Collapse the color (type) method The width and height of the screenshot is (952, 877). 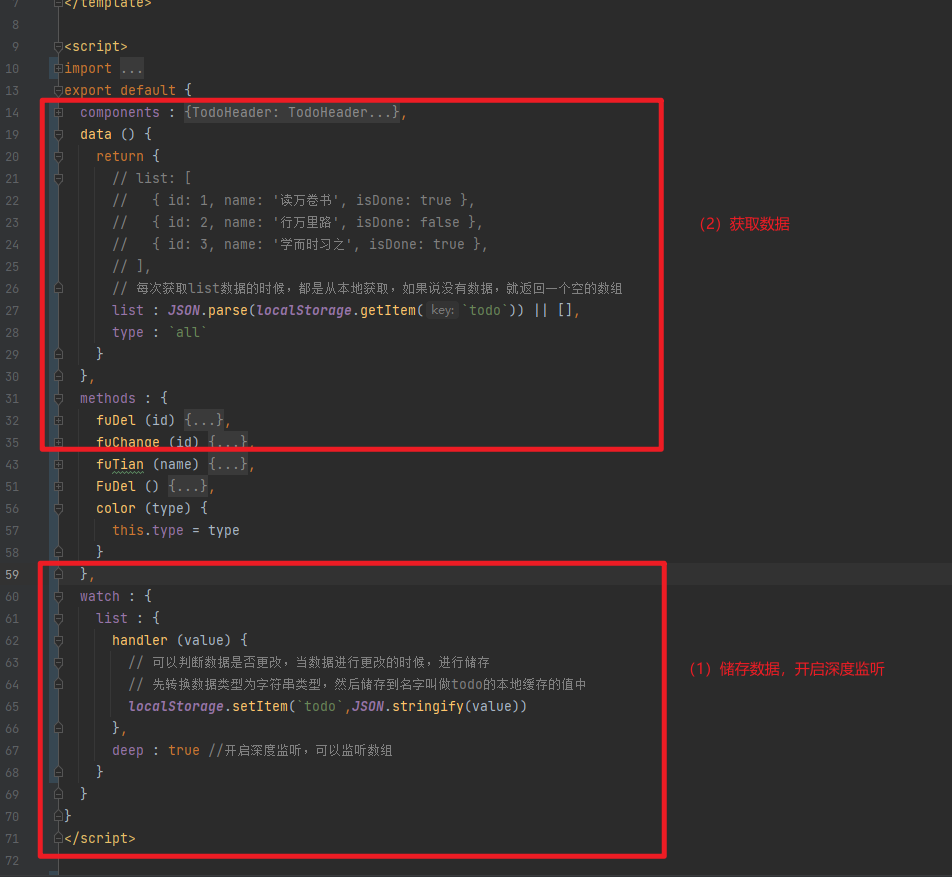[x=58, y=508]
